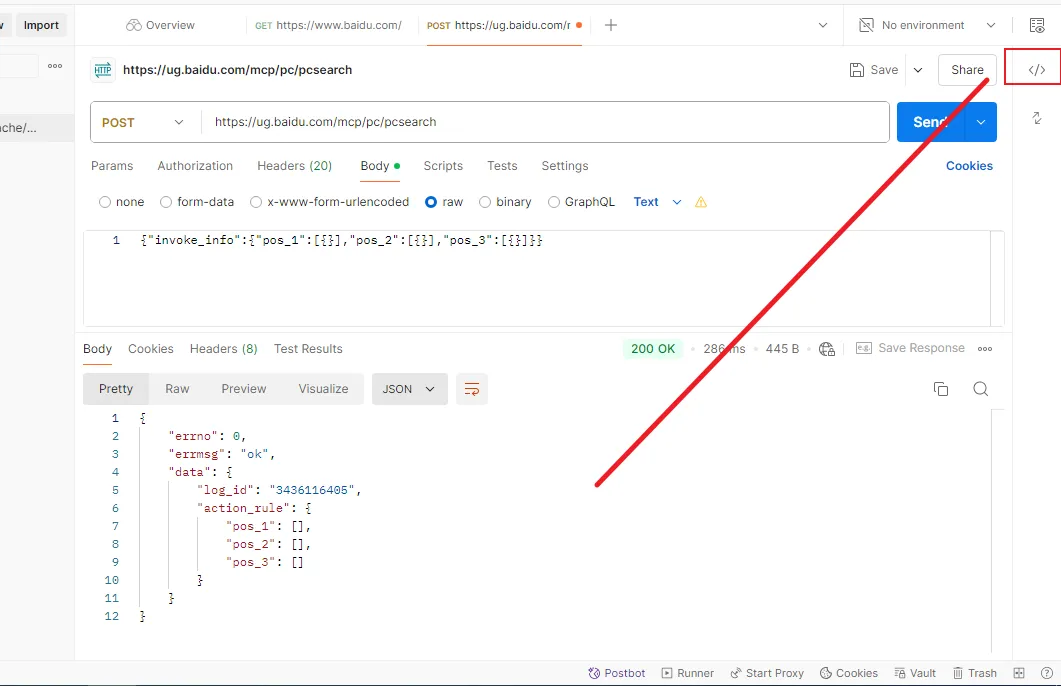Click the HTTP request type icon
1061x686 pixels.
(103, 70)
